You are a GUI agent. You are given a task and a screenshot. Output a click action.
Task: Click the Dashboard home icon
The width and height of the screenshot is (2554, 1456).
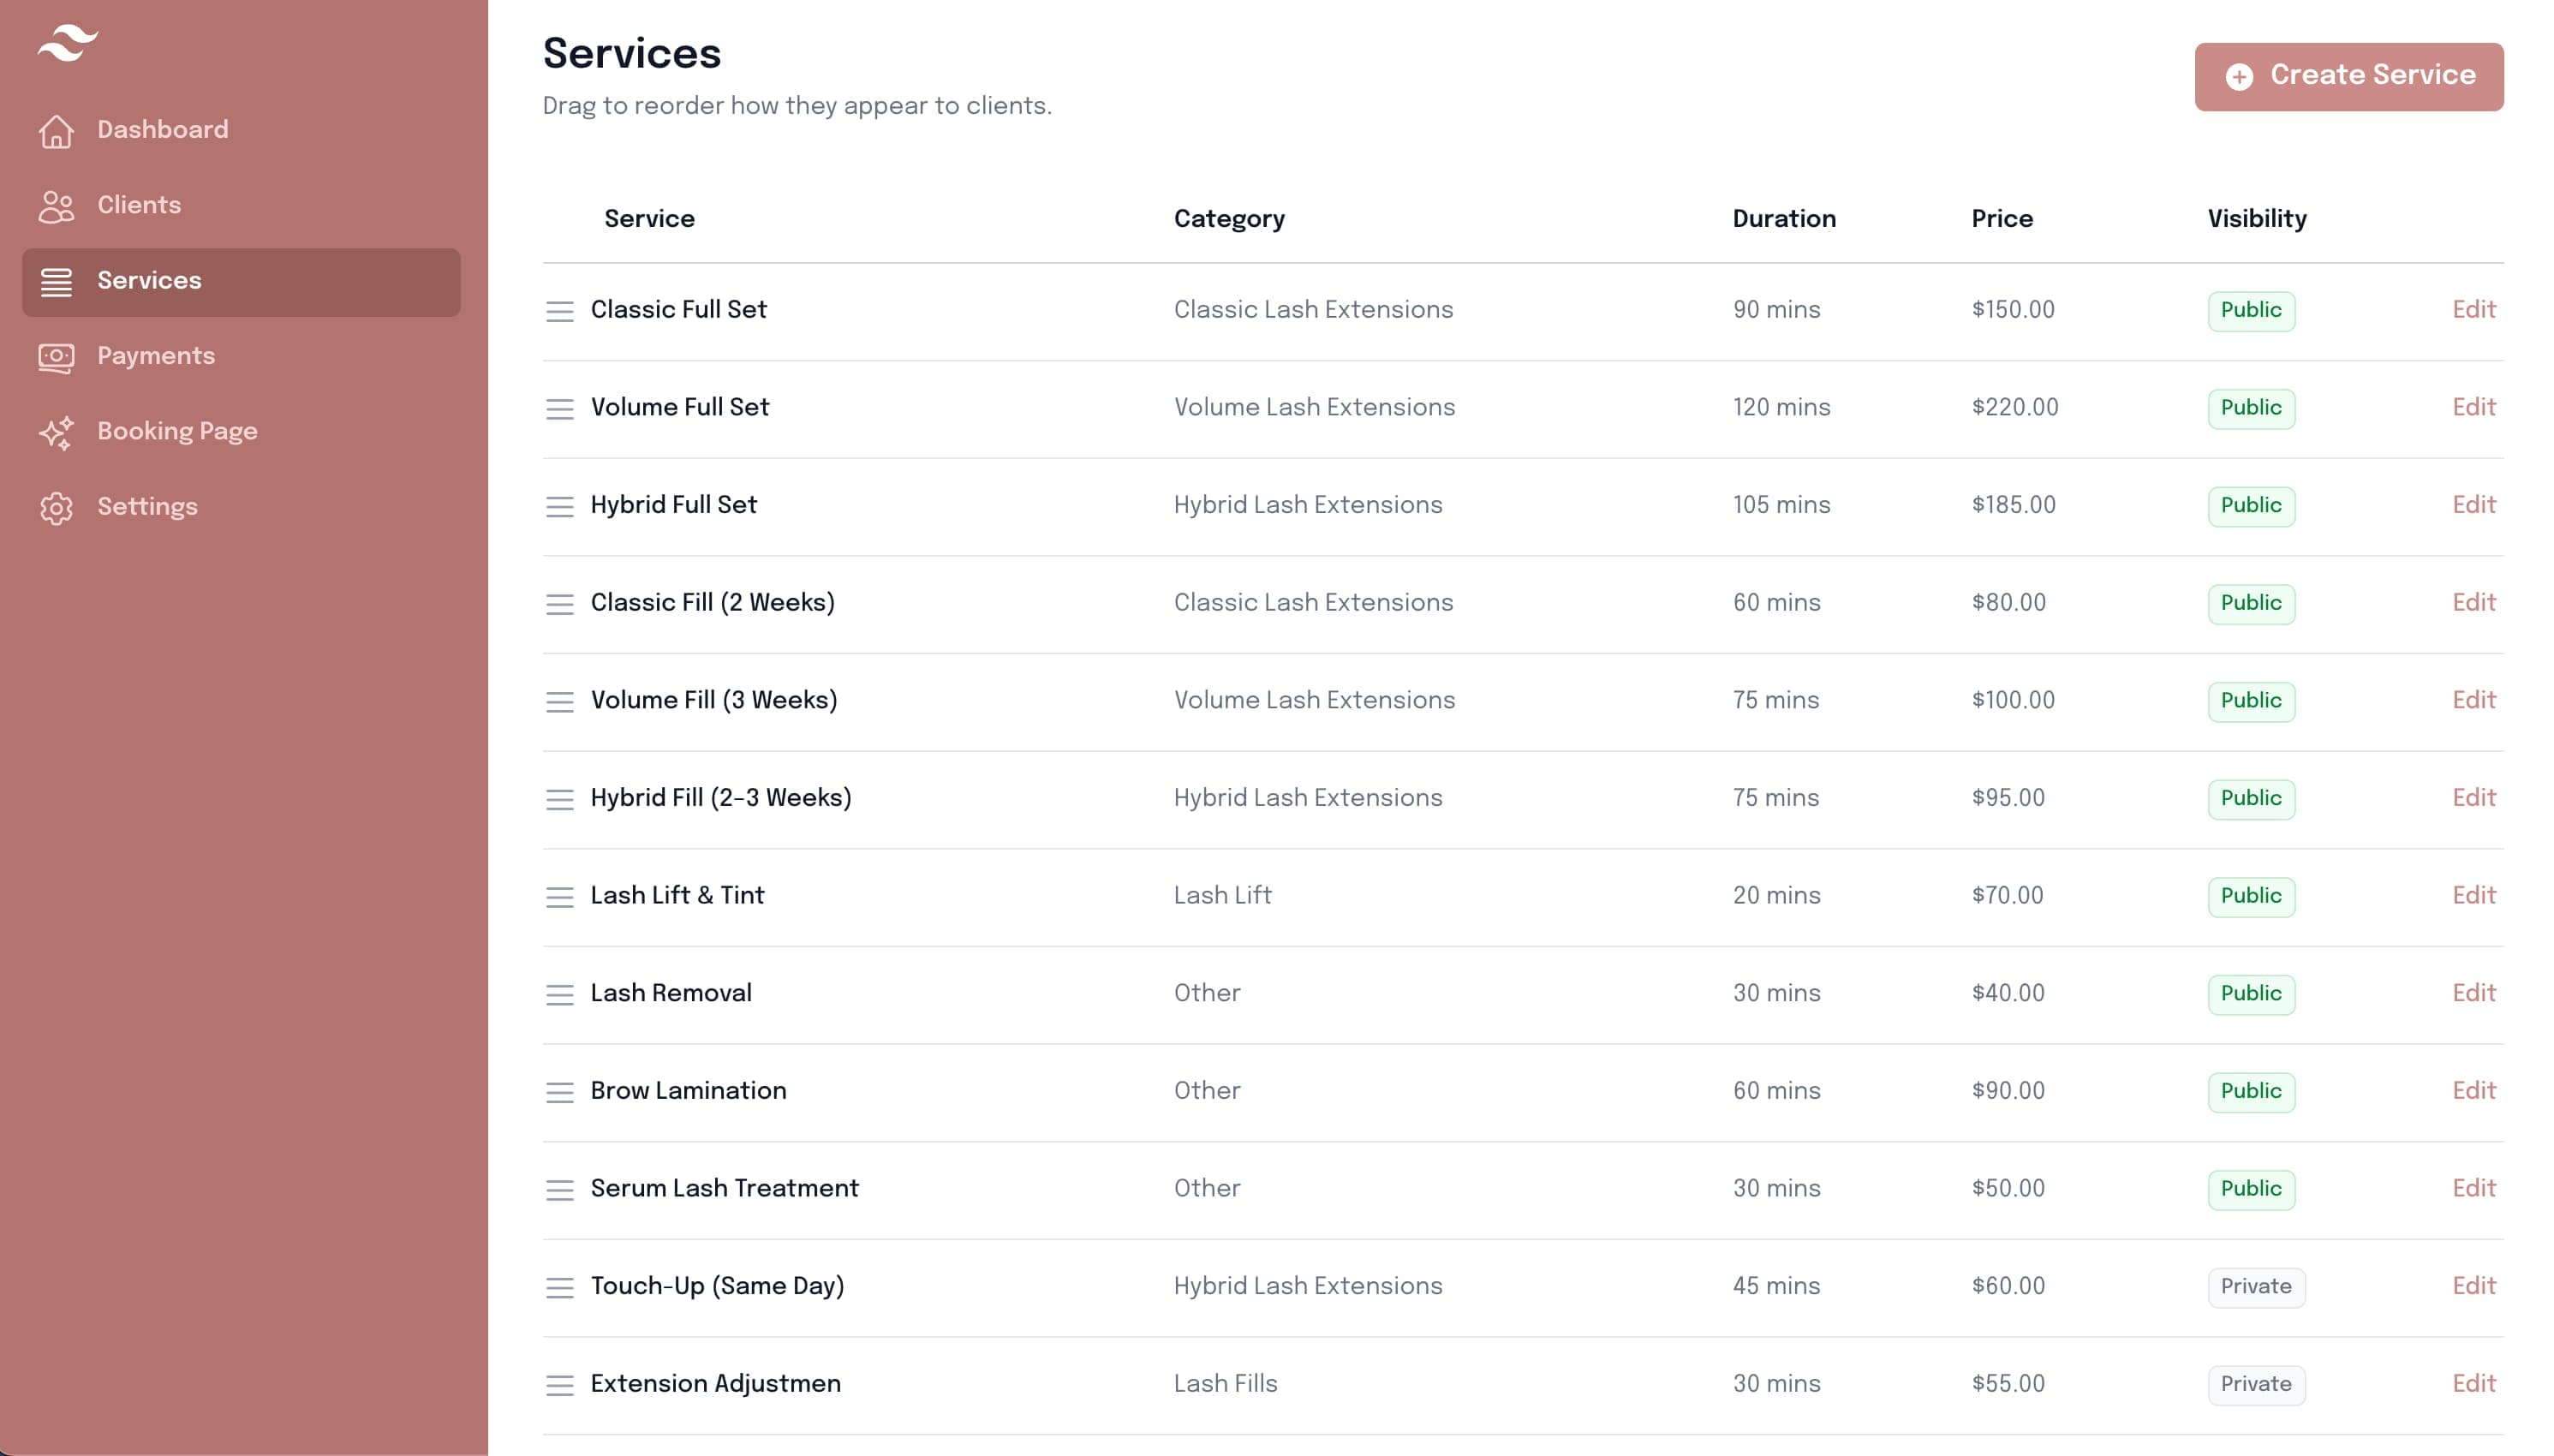56,130
